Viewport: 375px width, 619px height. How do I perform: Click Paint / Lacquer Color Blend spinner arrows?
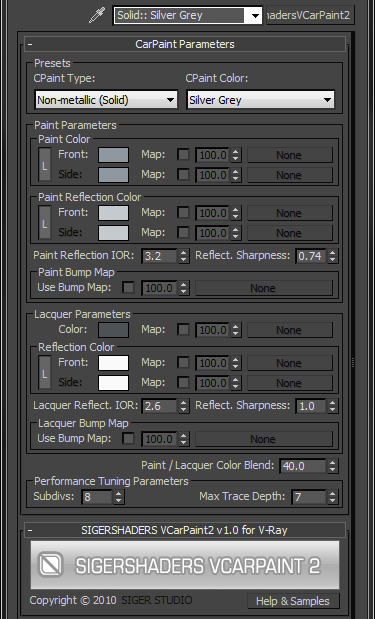[x=333, y=466]
